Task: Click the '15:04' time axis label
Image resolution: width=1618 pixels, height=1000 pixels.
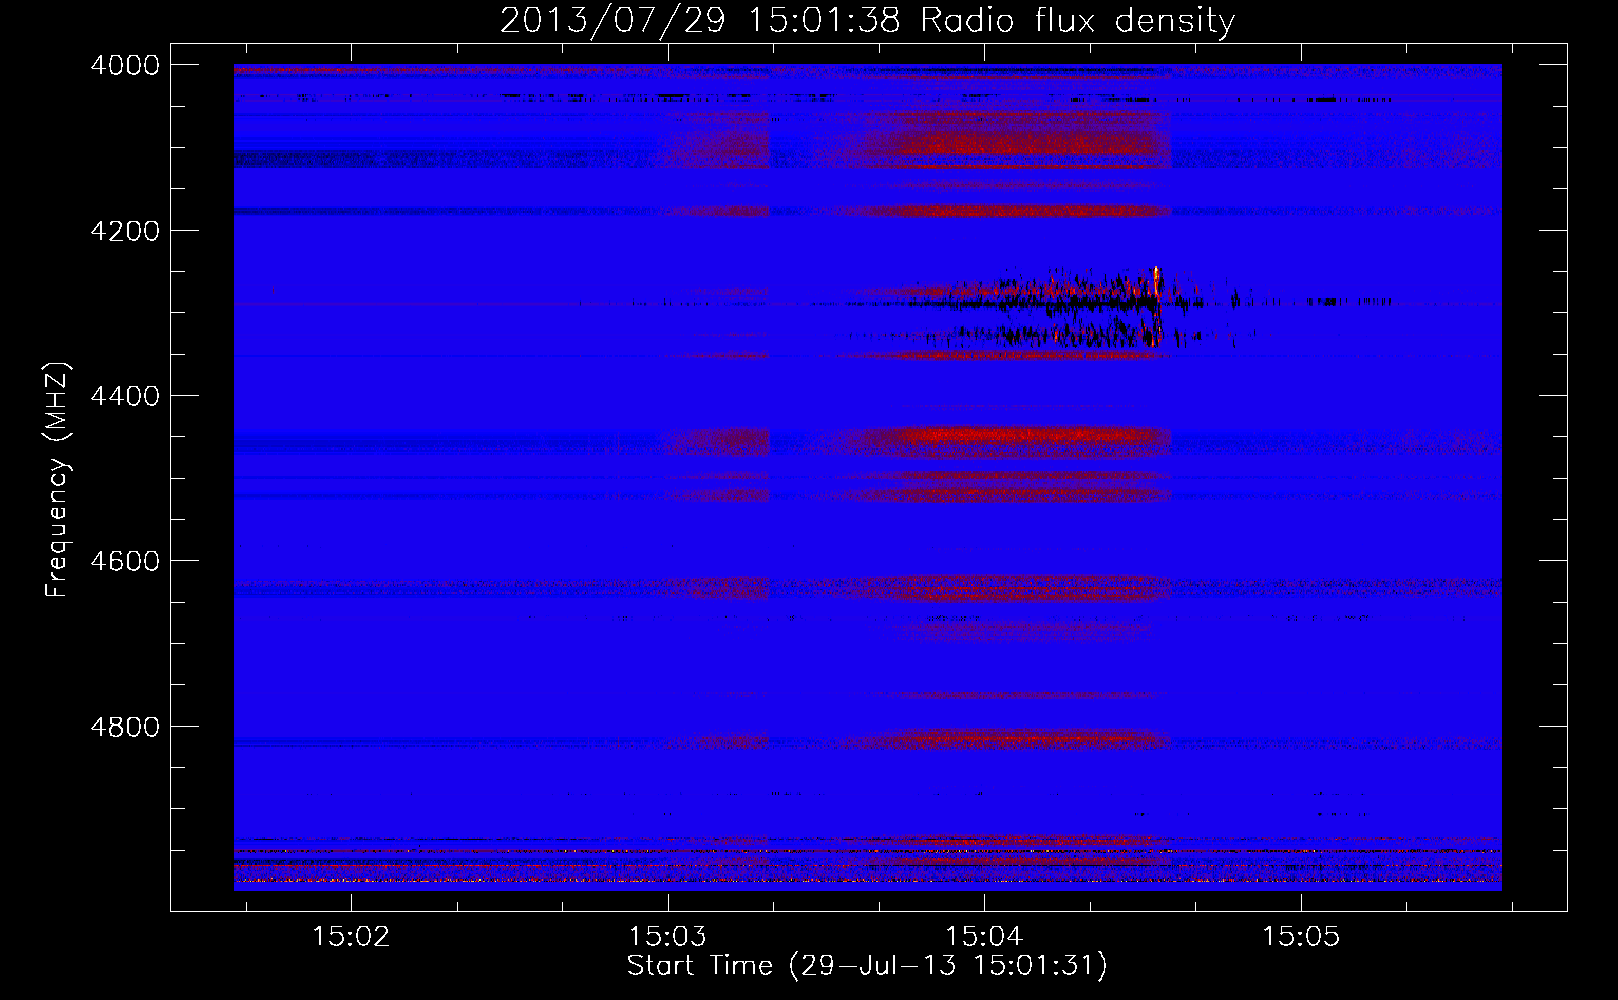Action: tap(984, 936)
